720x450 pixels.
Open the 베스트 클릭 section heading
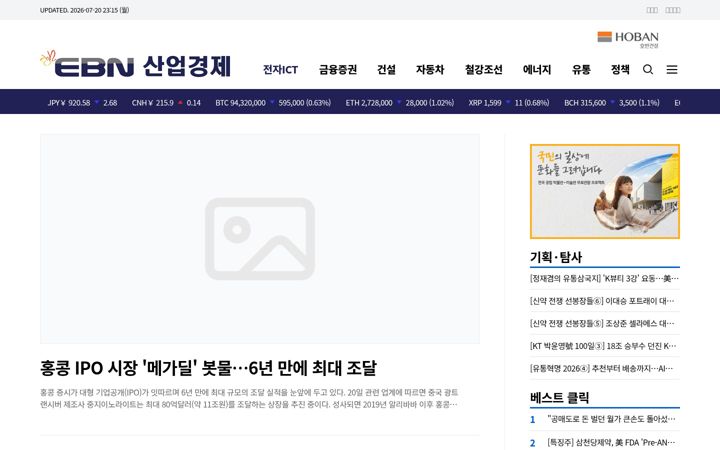click(x=559, y=398)
